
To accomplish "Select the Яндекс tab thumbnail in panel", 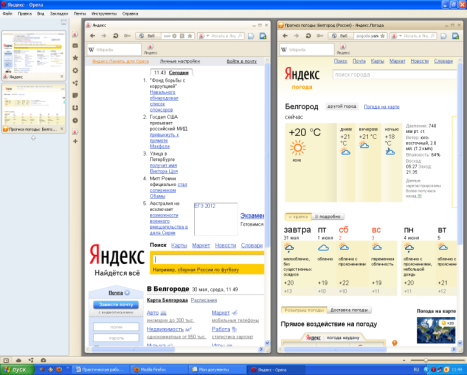I will 33,55.
